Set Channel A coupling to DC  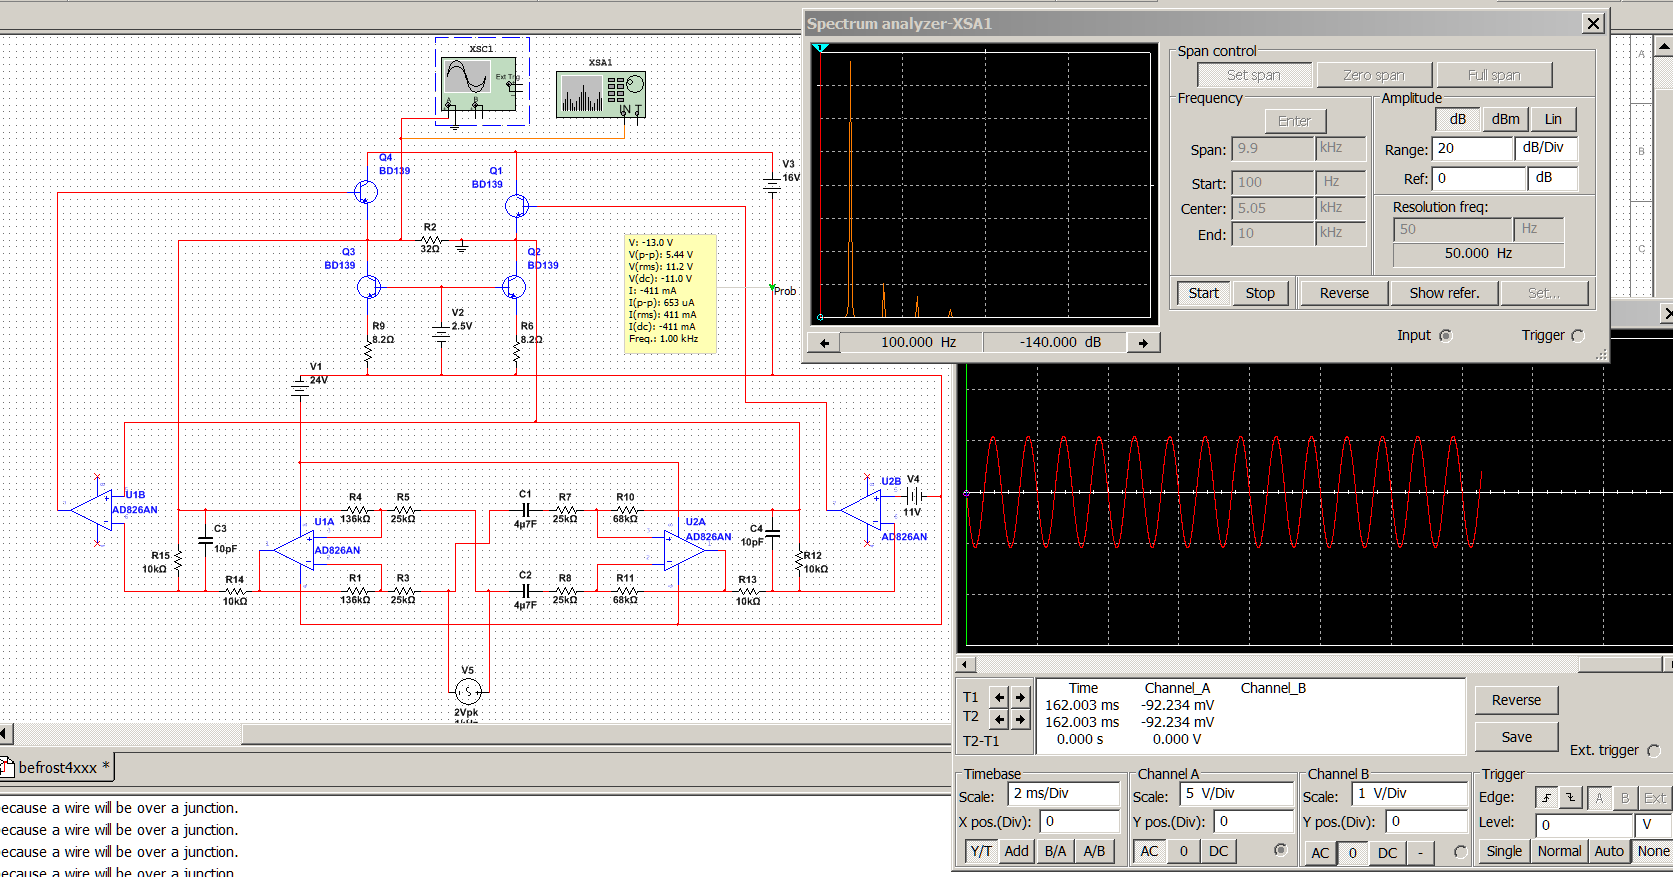pos(1218,851)
